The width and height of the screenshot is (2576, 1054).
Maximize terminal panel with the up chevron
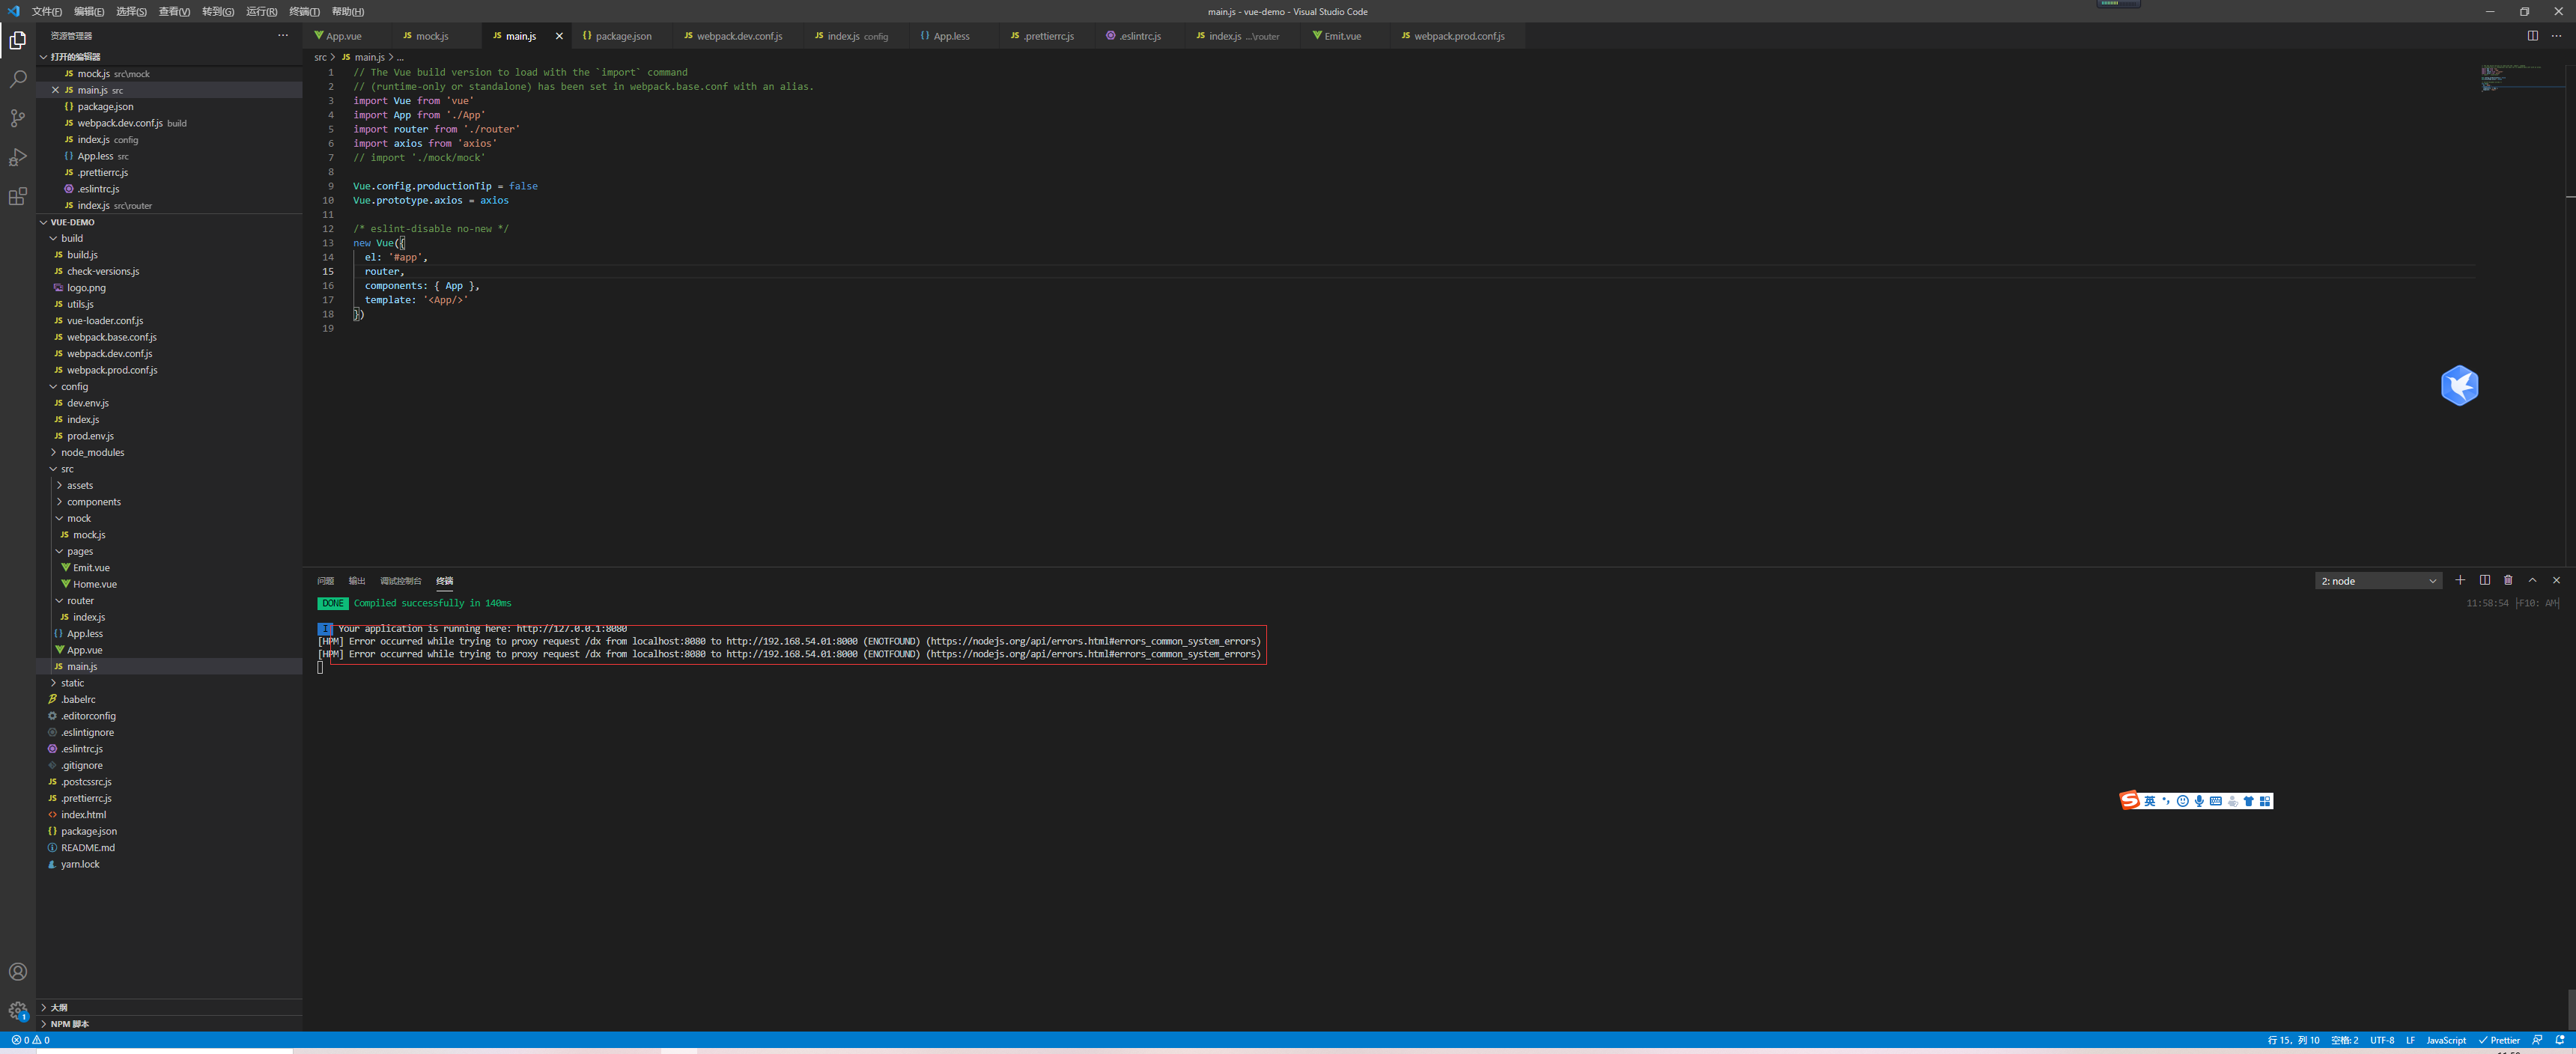pyautogui.click(x=2532, y=580)
